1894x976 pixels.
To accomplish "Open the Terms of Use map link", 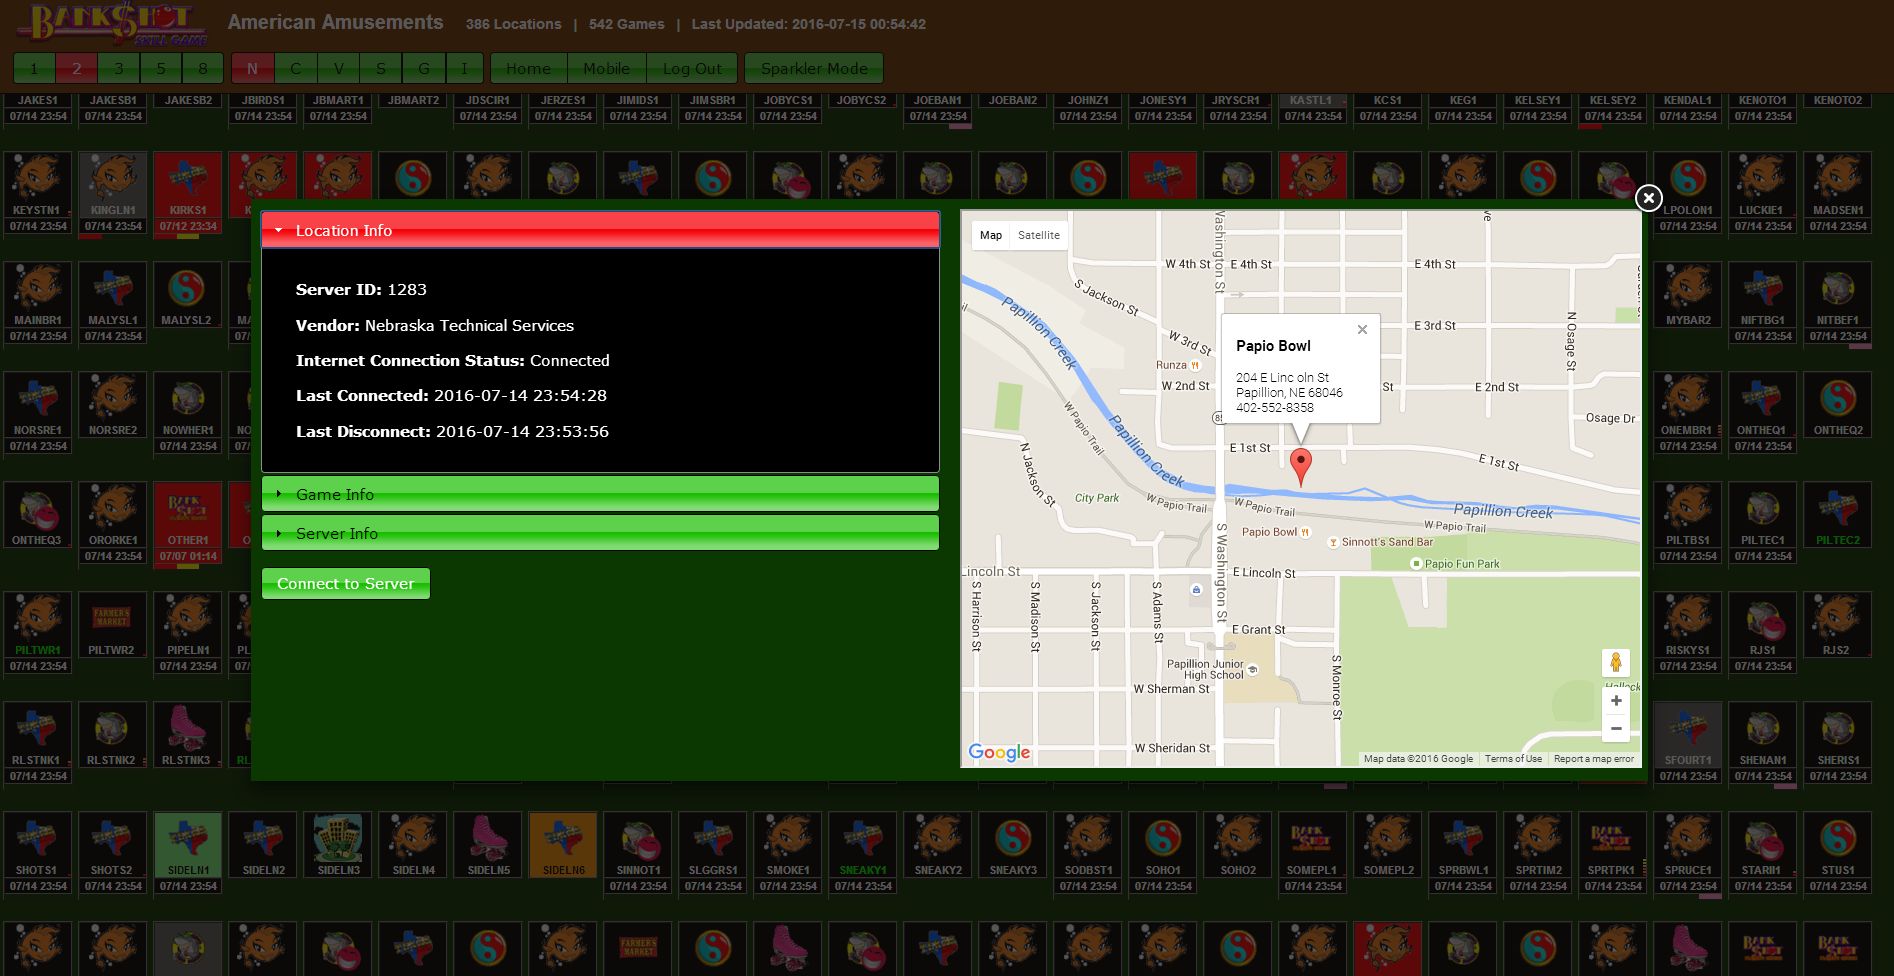I will pos(1512,759).
